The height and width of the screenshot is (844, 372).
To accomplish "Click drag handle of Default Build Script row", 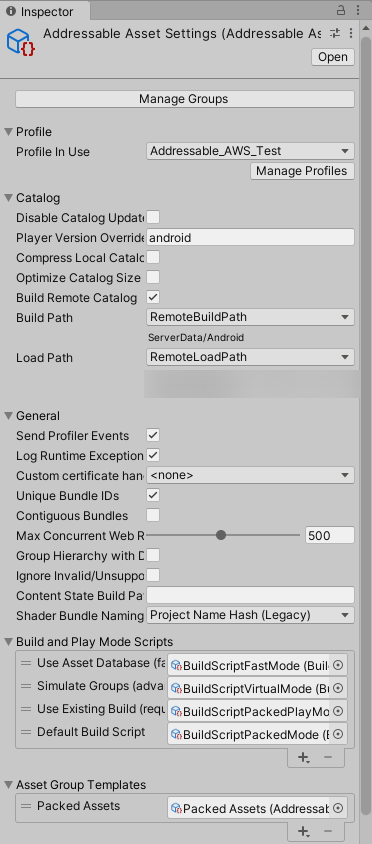I will [x=26, y=732].
